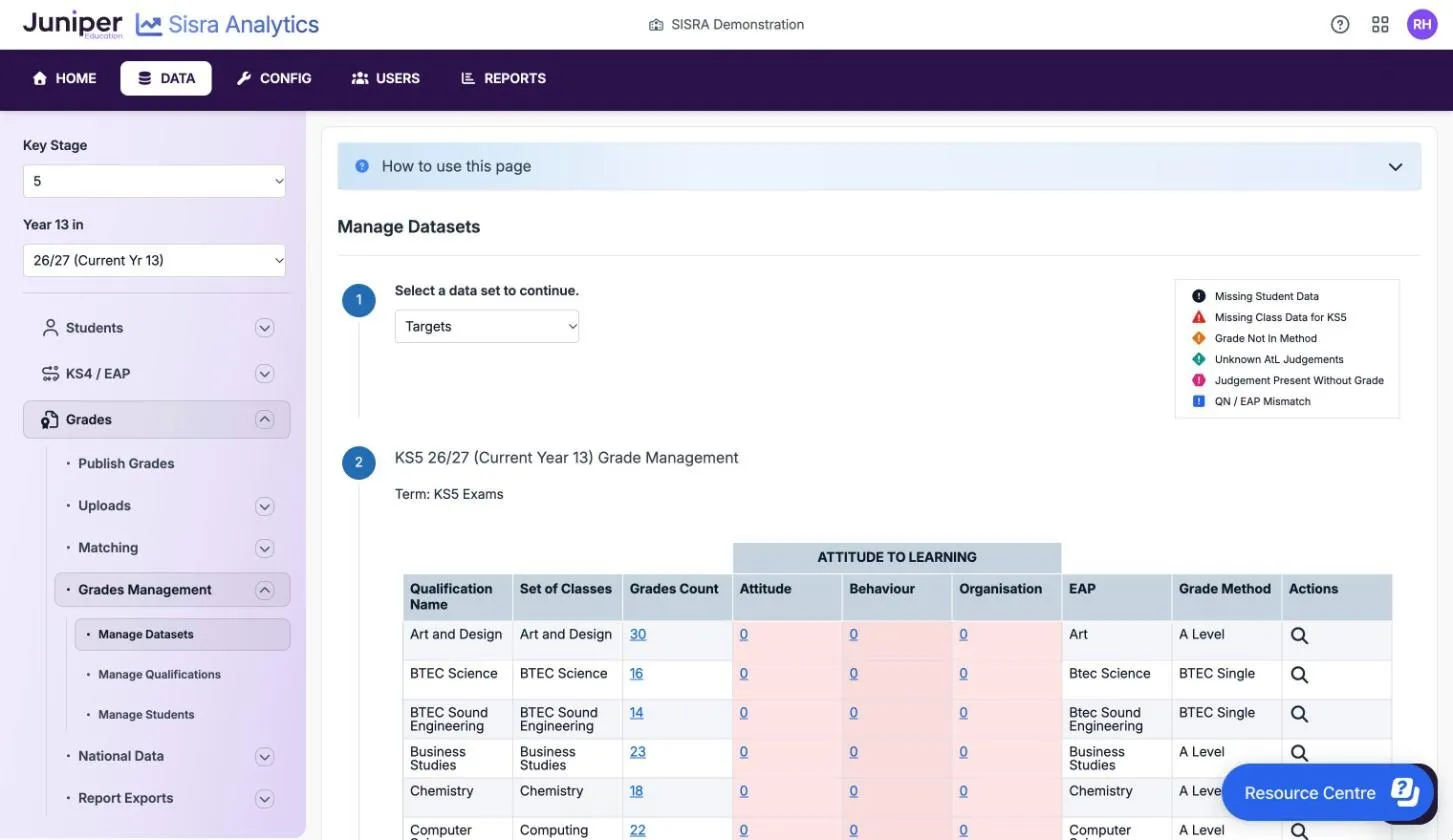The width and height of the screenshot is (1453, 840).
Task: Open the RH user avatar menu
Action: coord(1422,25)
